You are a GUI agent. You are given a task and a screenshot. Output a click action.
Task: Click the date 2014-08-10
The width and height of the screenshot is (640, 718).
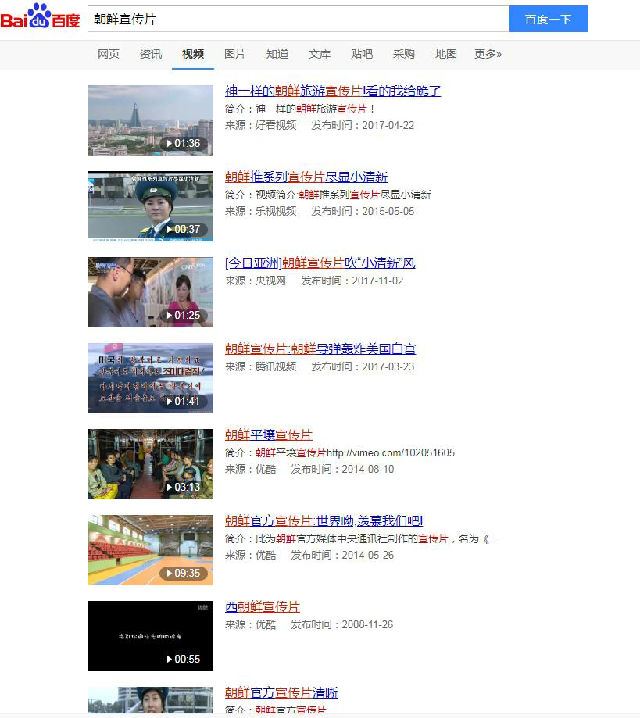[x=368, y=469]
